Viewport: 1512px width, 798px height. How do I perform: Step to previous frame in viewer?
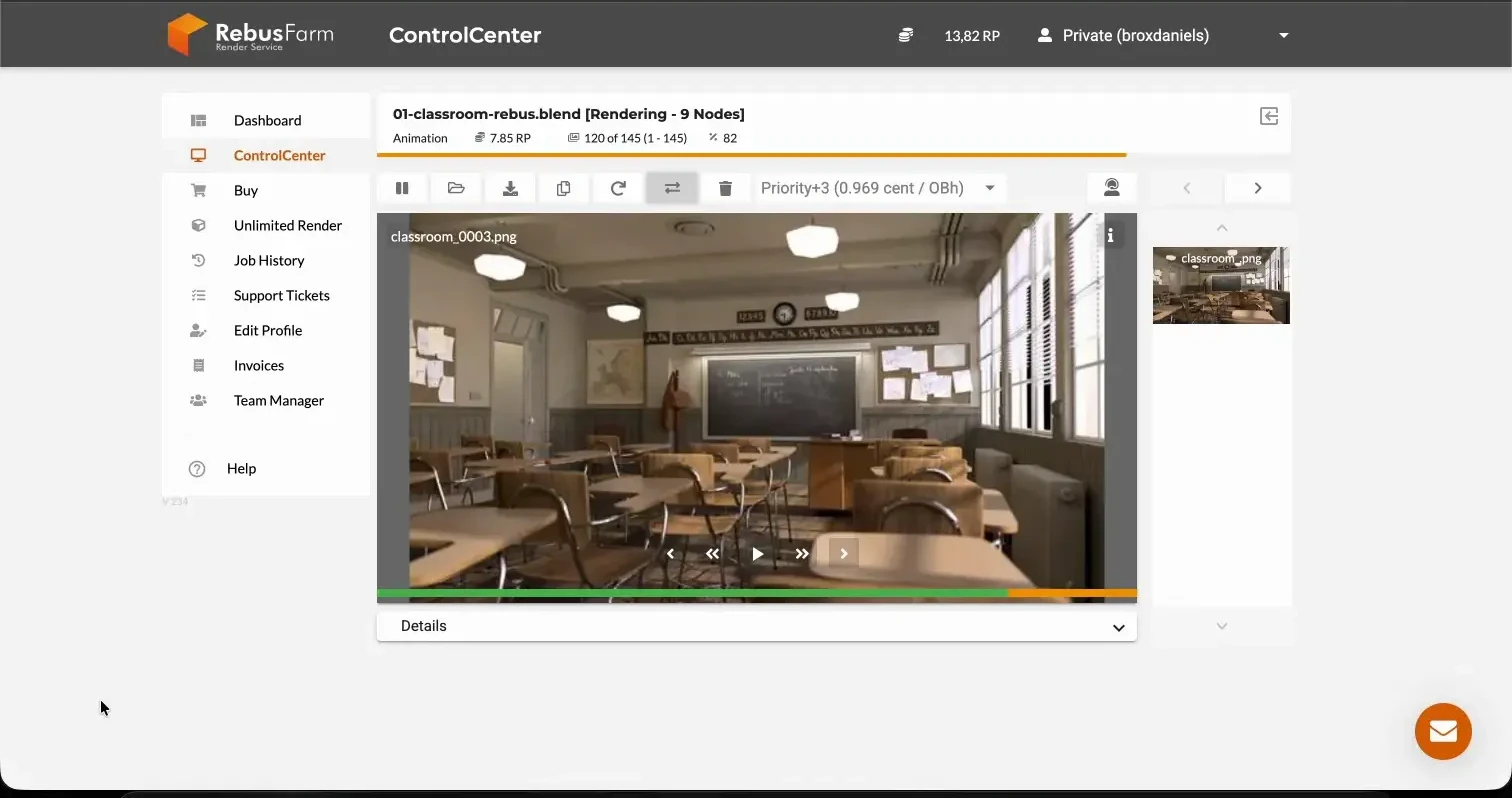tap(670, 554)
